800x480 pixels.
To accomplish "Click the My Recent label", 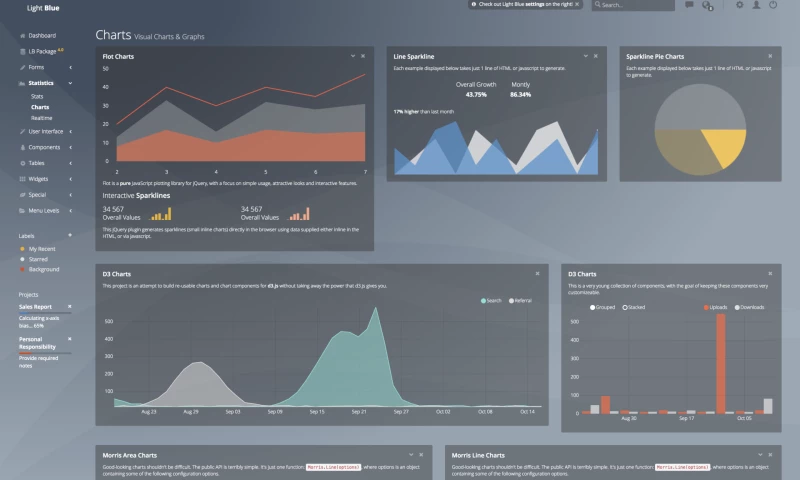I will [42, 247].
